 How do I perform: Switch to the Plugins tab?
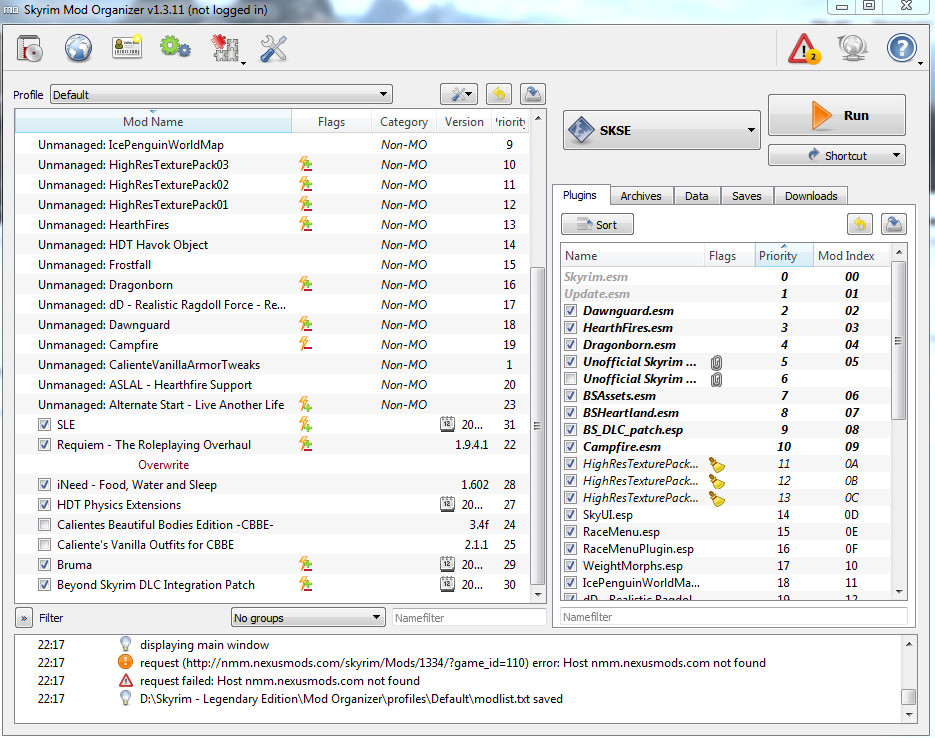(x=580, y=196)
